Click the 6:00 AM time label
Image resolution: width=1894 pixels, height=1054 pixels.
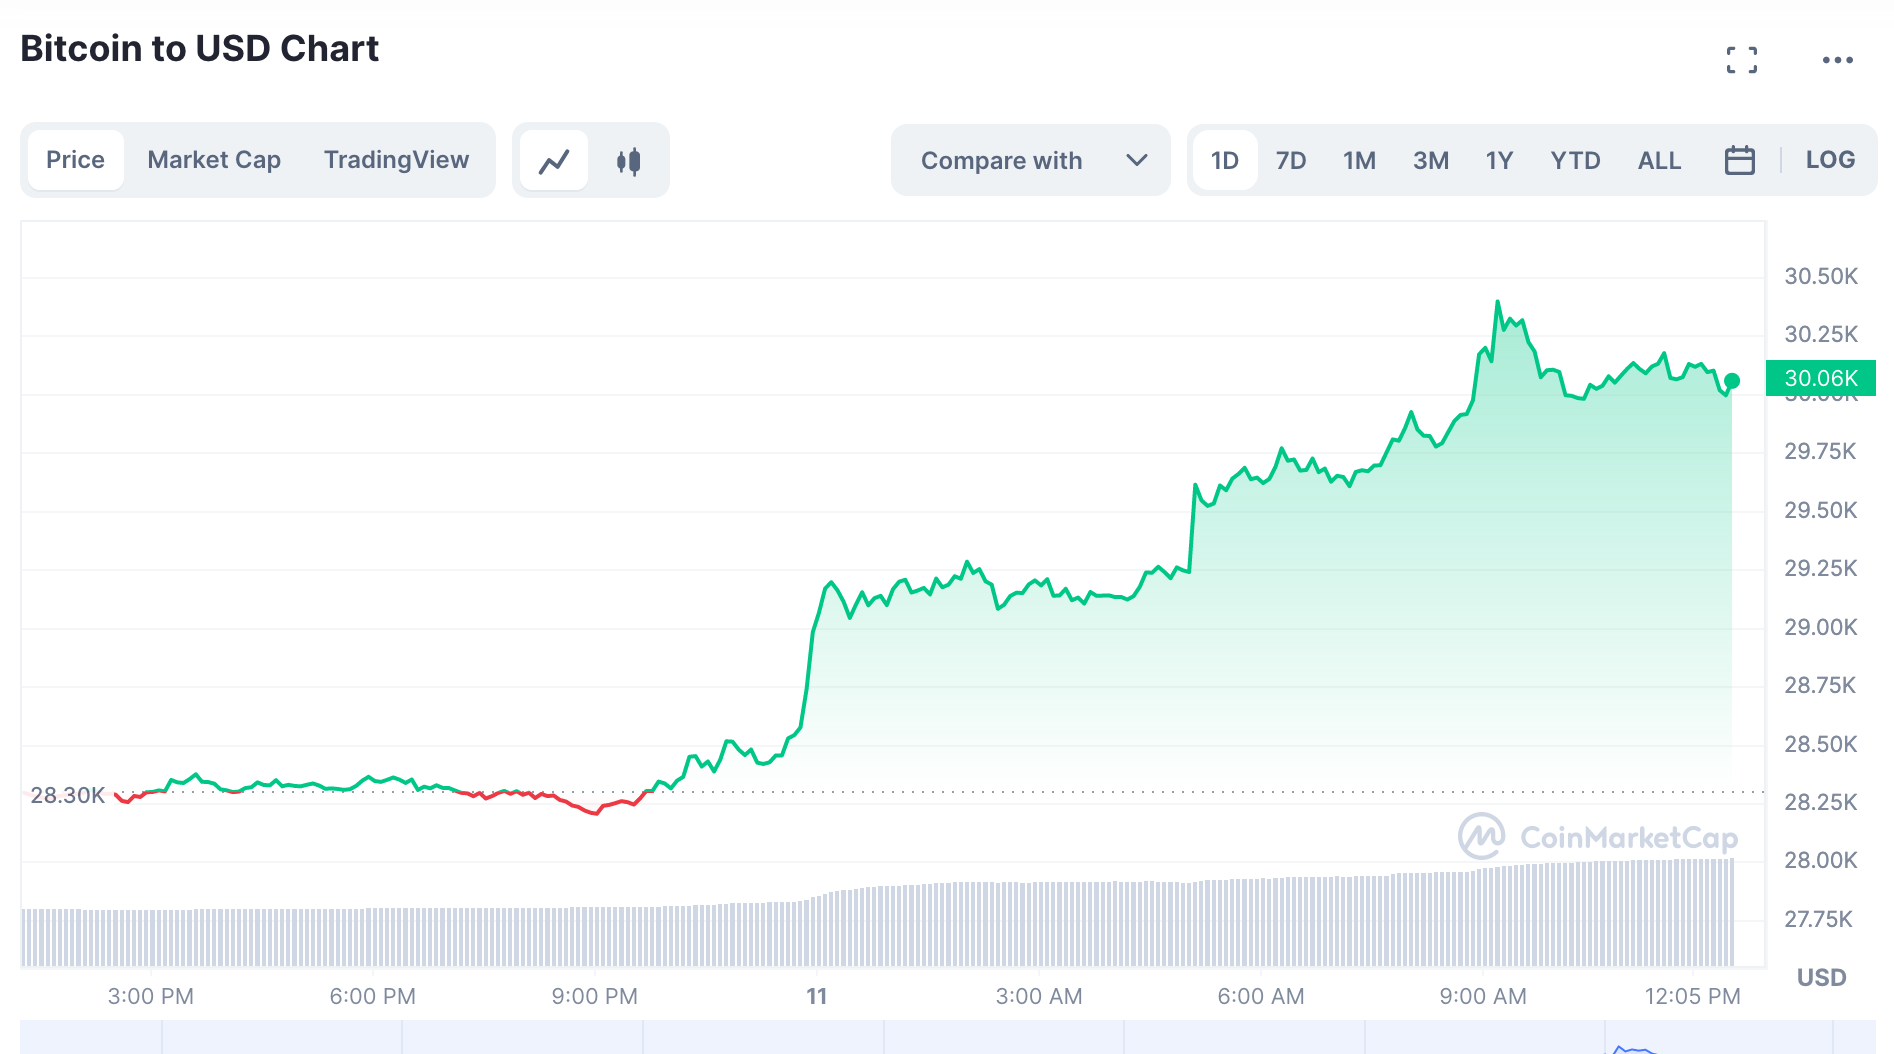pyautogui.click(x=1260, y=996)
